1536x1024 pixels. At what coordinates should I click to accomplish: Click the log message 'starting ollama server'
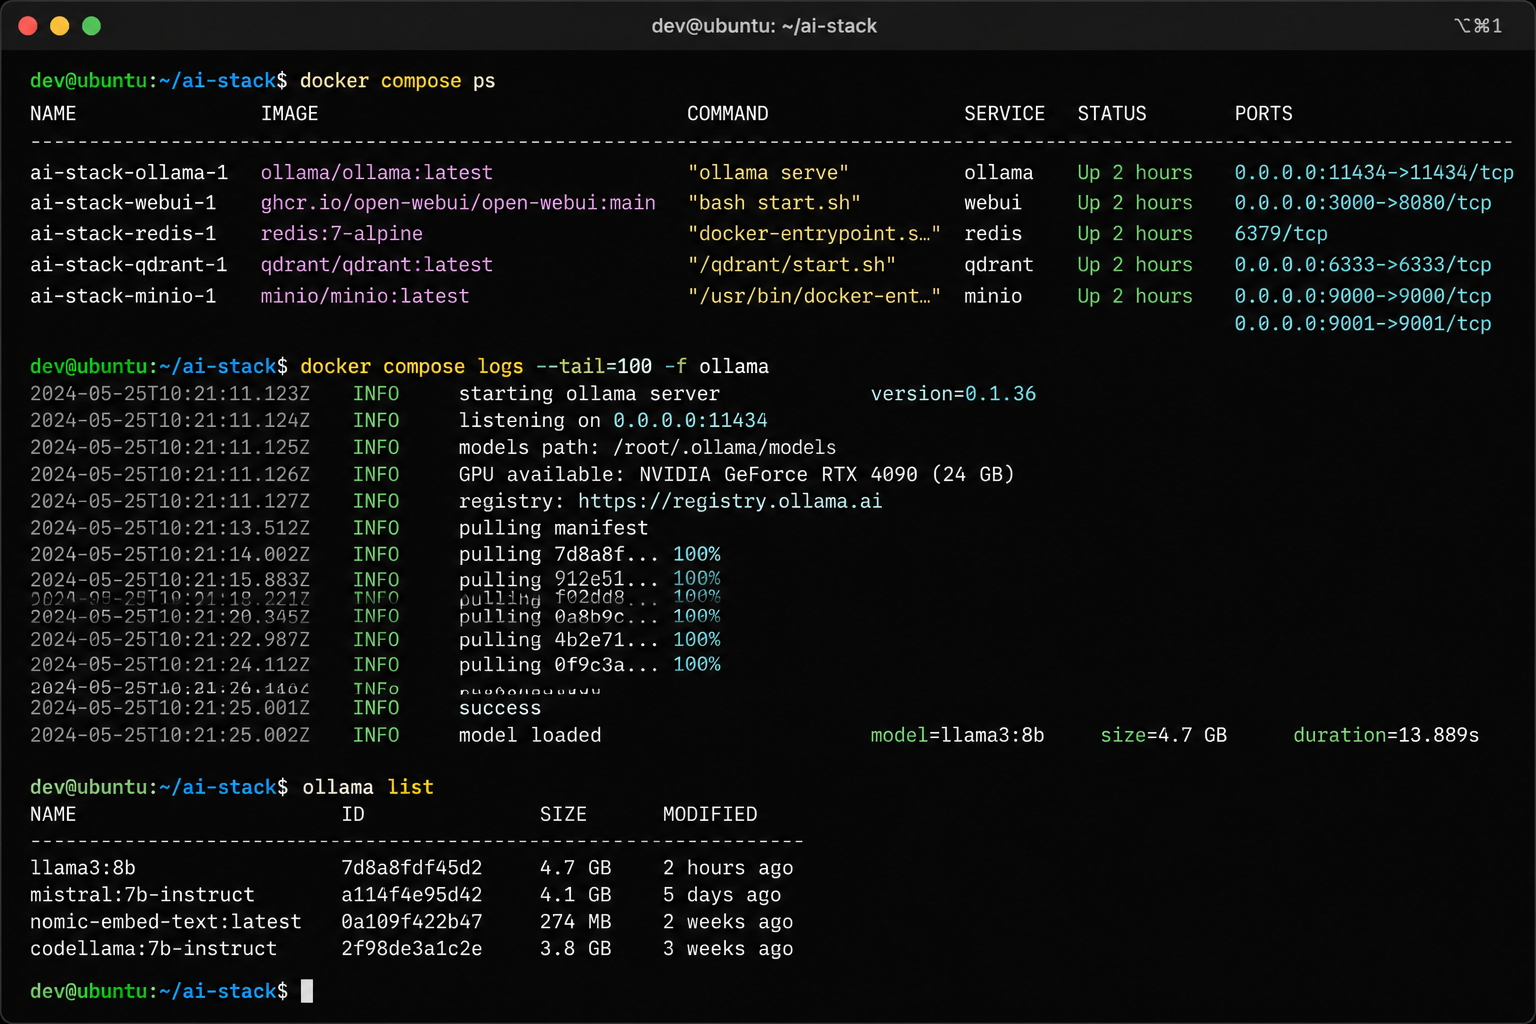(589, 394)
